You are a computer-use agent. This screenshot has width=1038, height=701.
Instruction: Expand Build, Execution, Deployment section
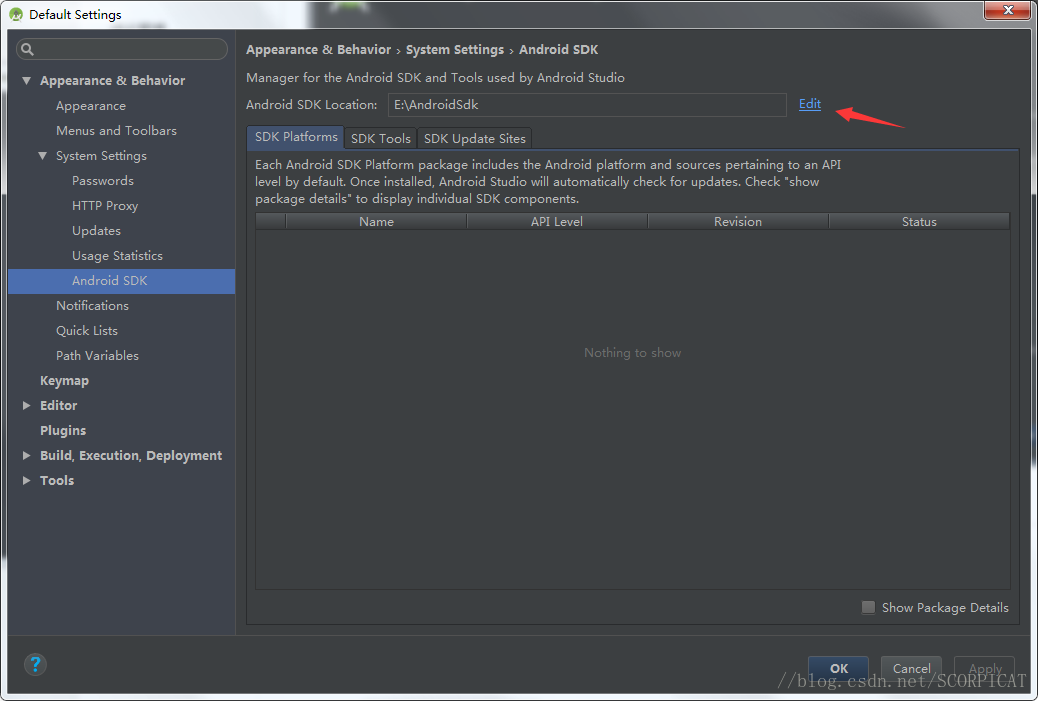[x=26, y=455]
